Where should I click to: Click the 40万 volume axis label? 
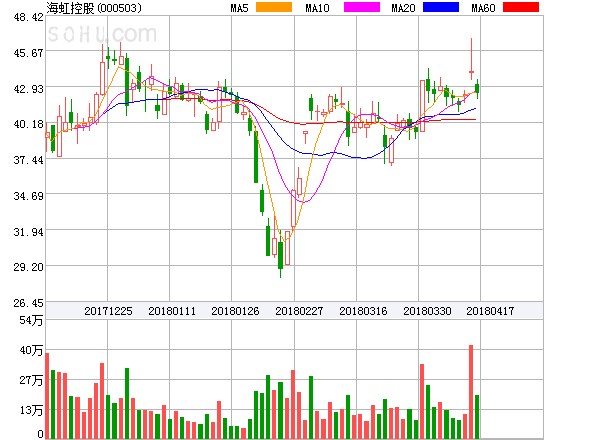coord(31,350)
